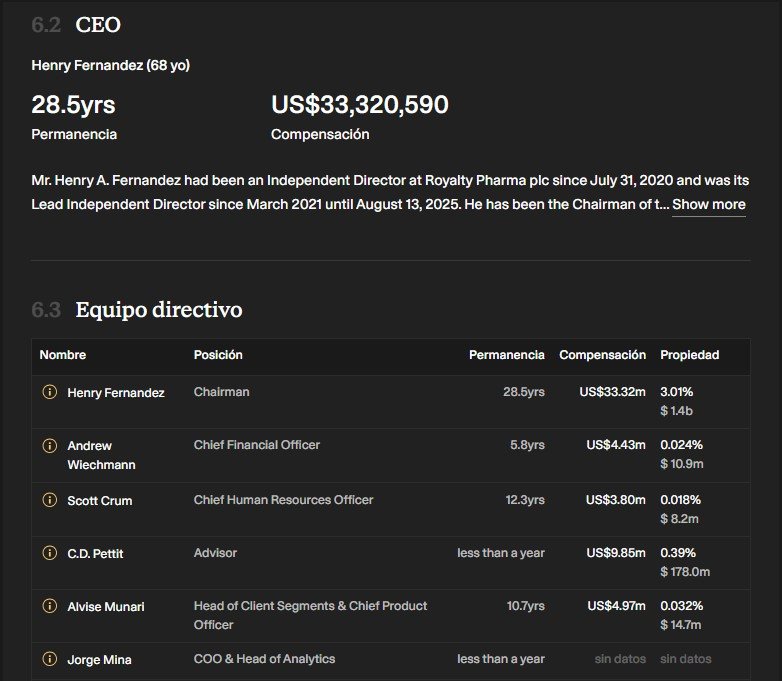Image resolution: width=782 pixels, height=681 pixels.
Task: Open info icon beside Scott Crum
Action: [x=49, y=499]
